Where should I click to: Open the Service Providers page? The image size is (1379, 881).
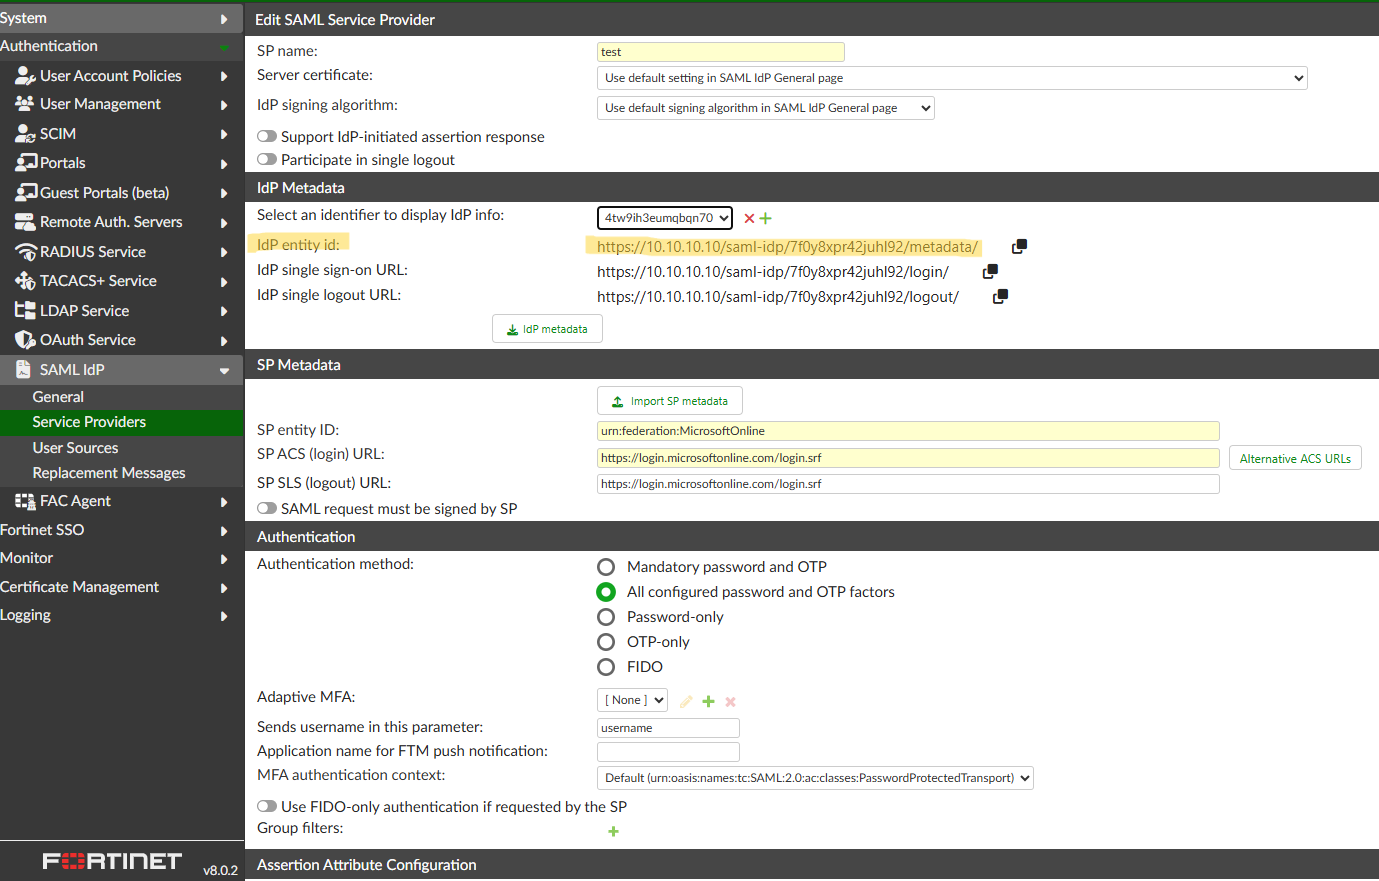pos(122,422)
